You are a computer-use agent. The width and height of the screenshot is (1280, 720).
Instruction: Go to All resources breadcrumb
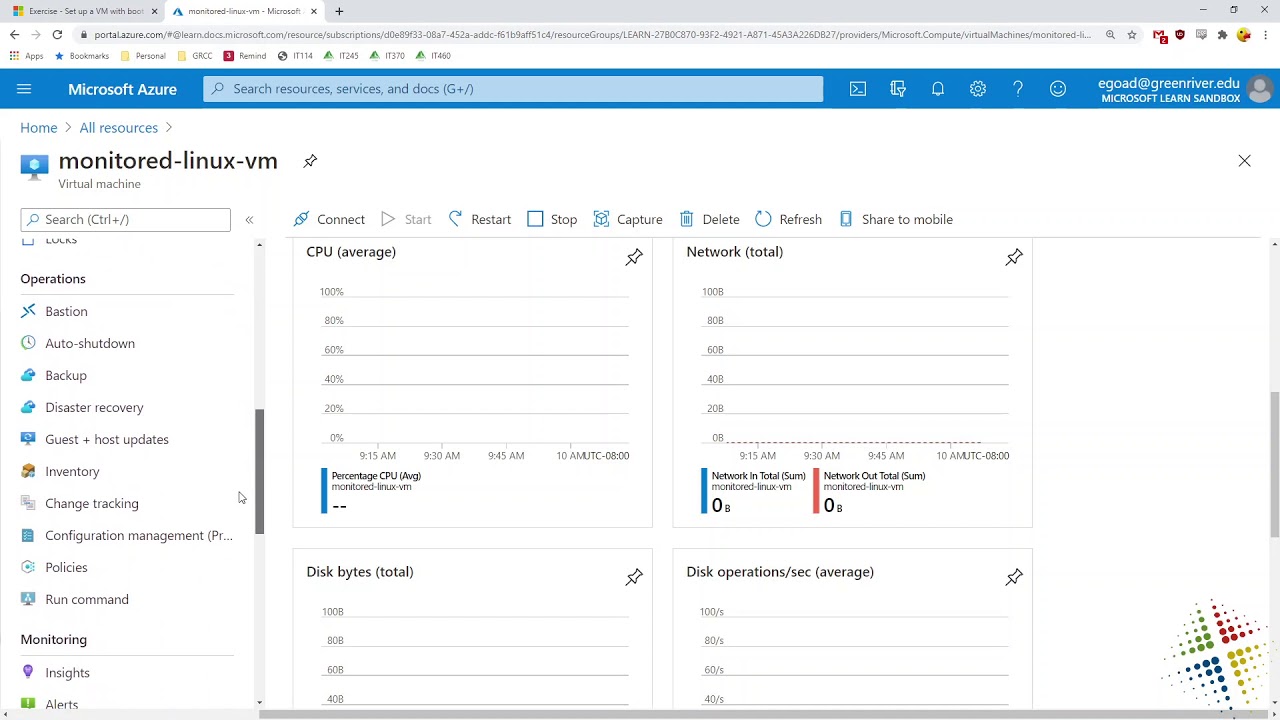[119, 128]
